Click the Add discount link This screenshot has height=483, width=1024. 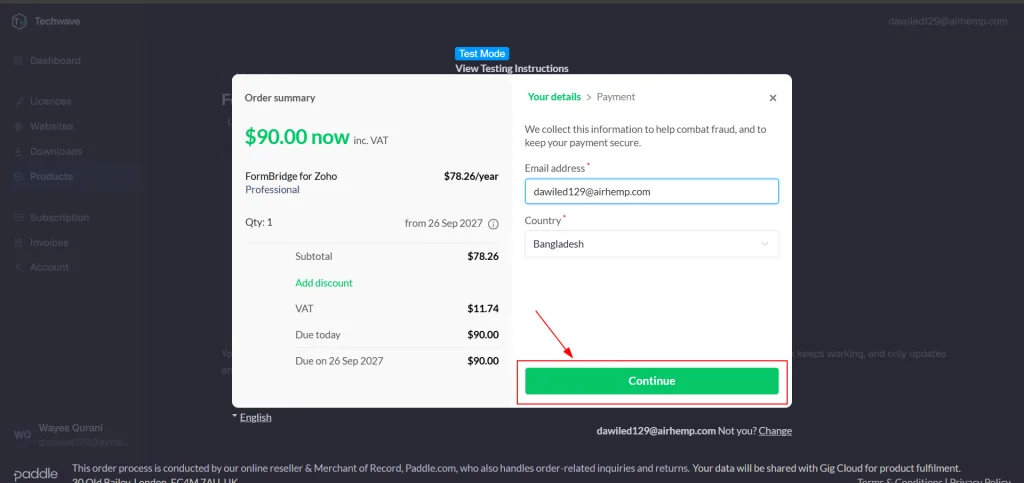click(324, 283)
